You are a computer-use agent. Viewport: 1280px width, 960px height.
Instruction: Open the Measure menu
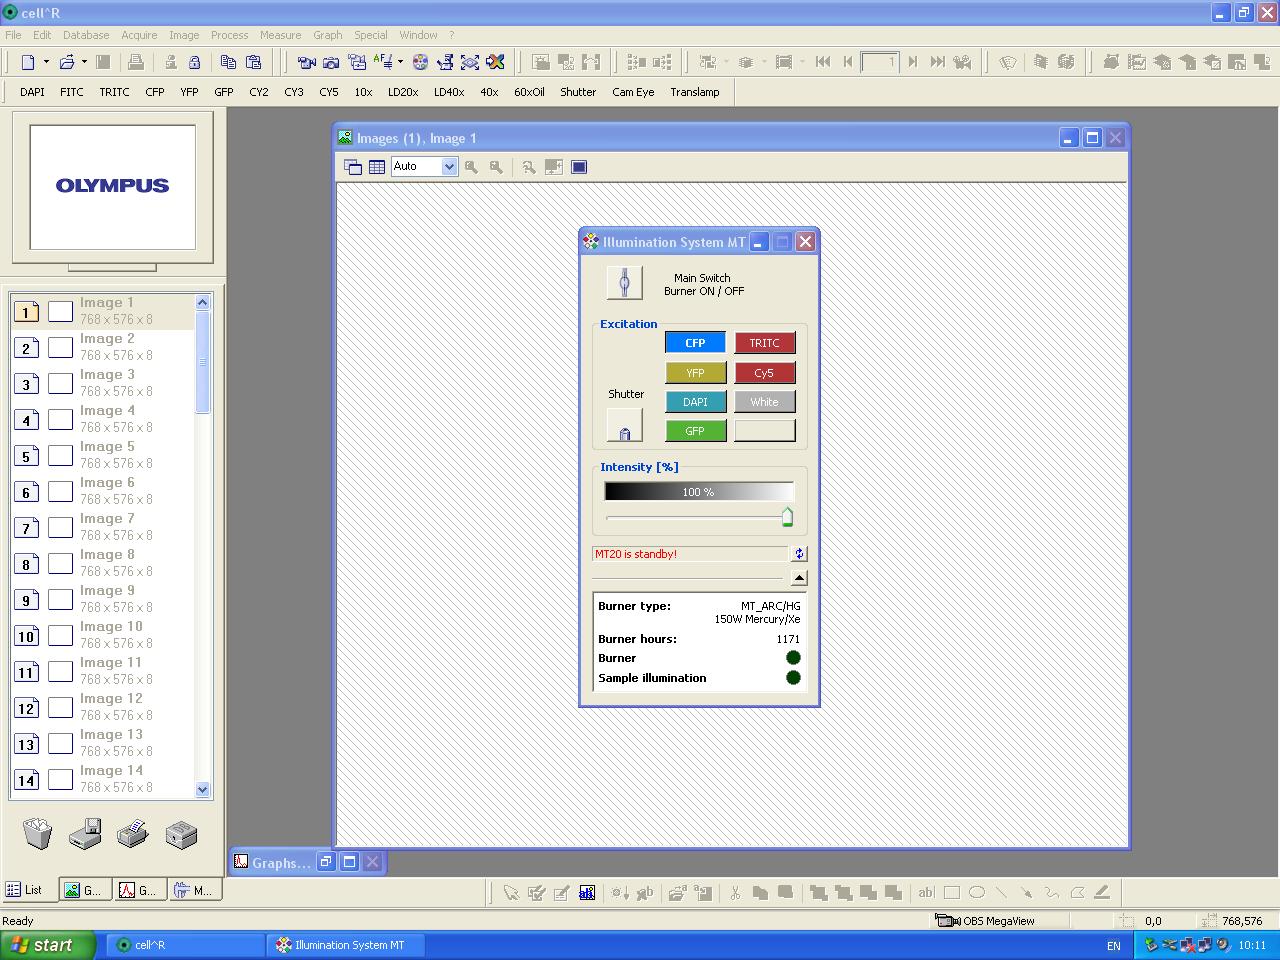(280, 35)
